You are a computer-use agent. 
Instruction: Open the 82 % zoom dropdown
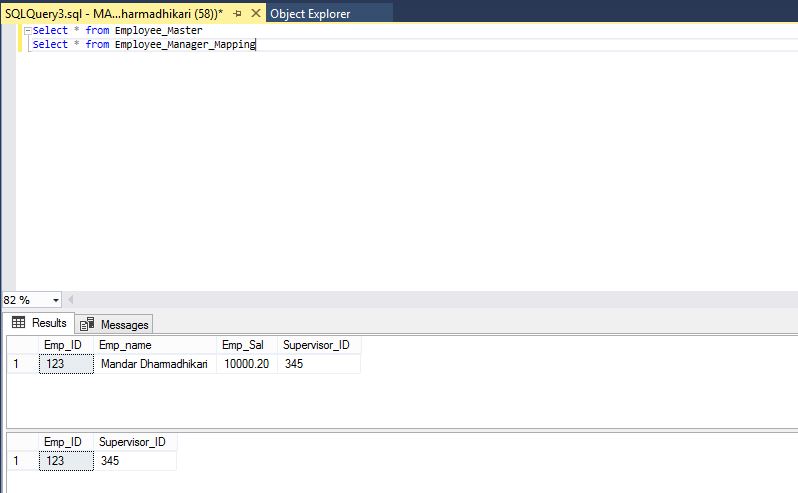pyautogui.click(x=55, y=300)
